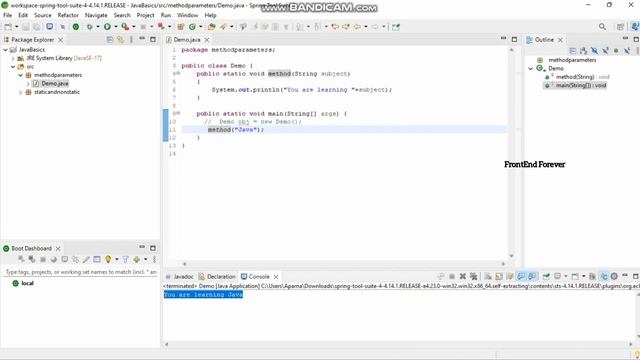Image resolution: width=640 pixels, height=360 pixels.
Task: Expand the JRE System Library node
Action: click(13, 58)
